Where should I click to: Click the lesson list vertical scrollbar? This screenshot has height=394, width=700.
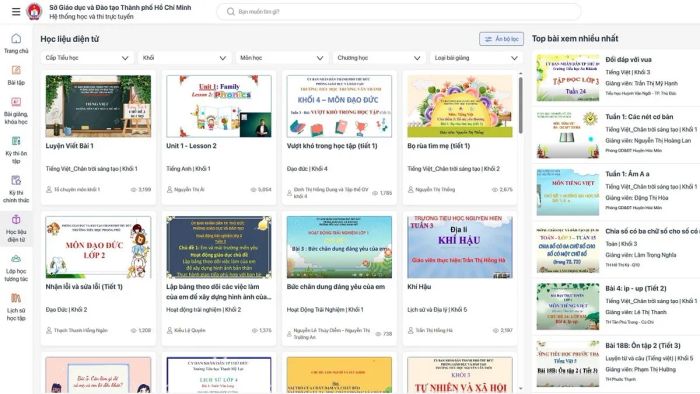(x=521, y=106)
